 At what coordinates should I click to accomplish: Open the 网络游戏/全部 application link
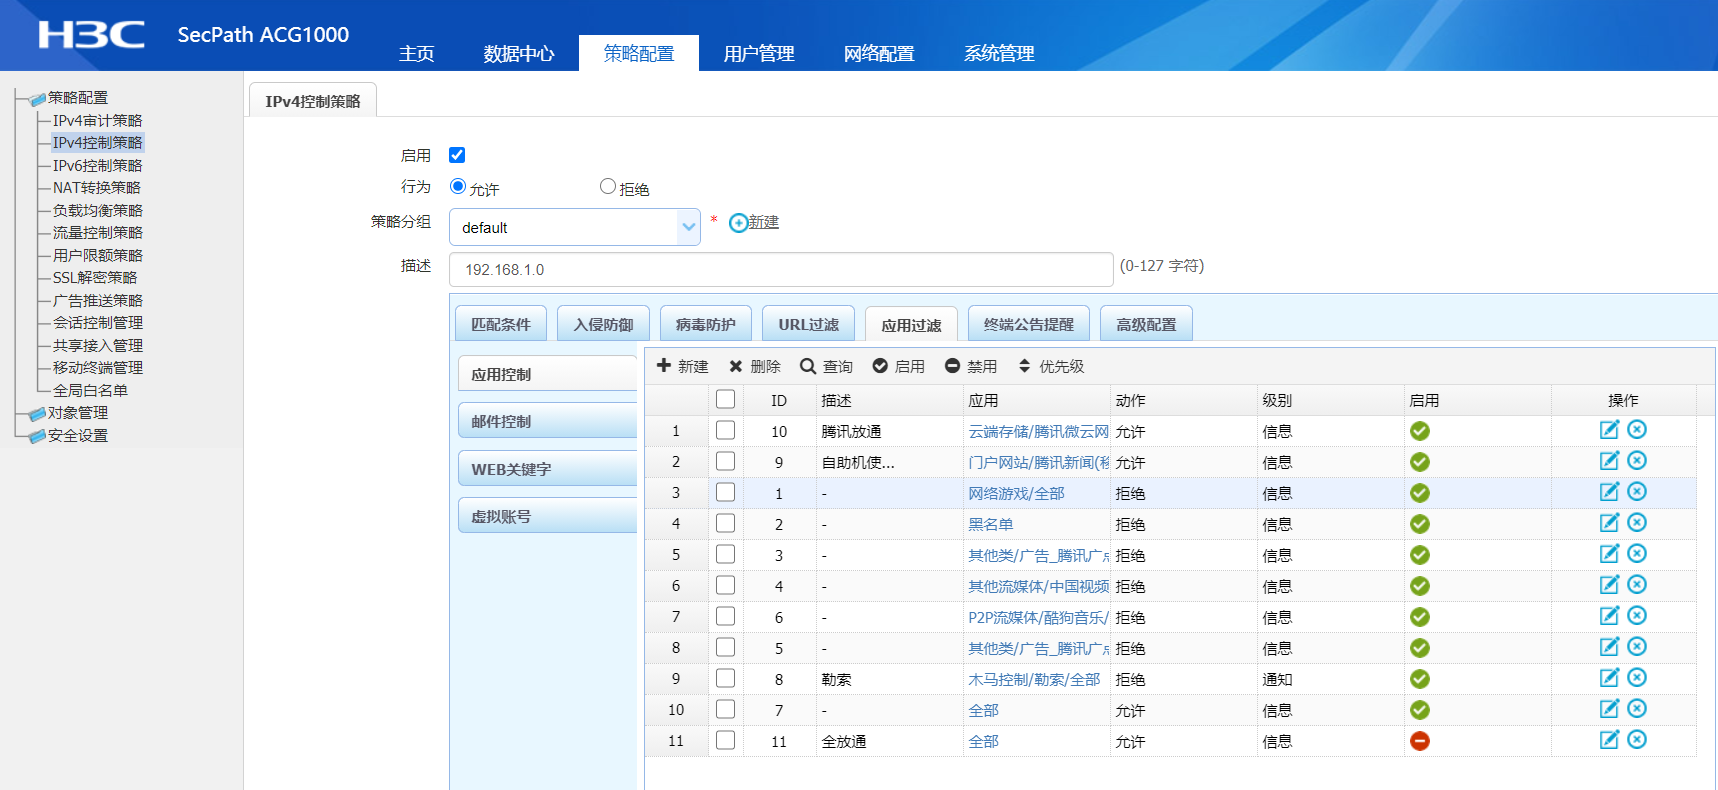[x=1016, y=493]
